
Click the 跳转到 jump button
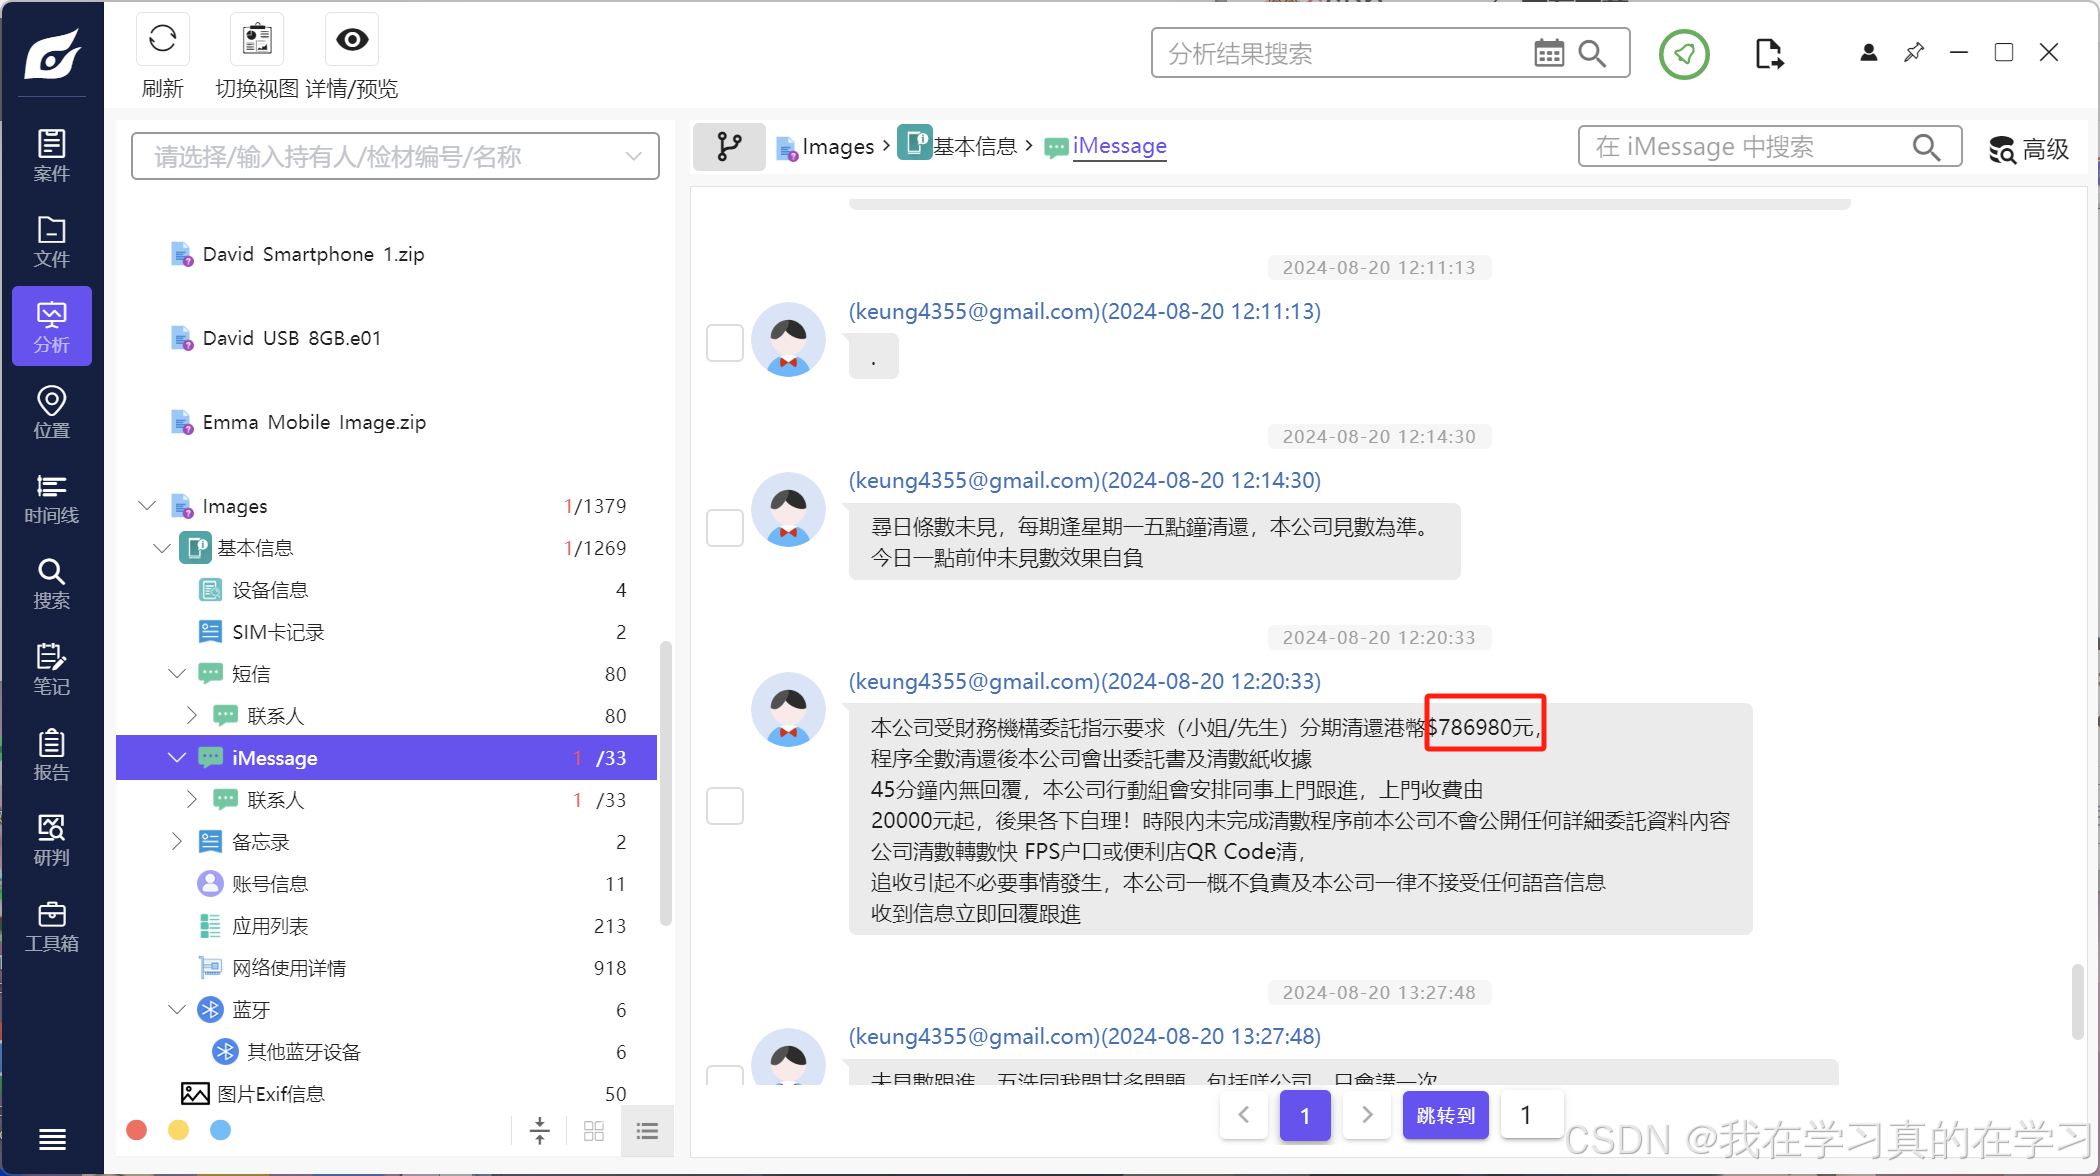tap(1445, 1115)
